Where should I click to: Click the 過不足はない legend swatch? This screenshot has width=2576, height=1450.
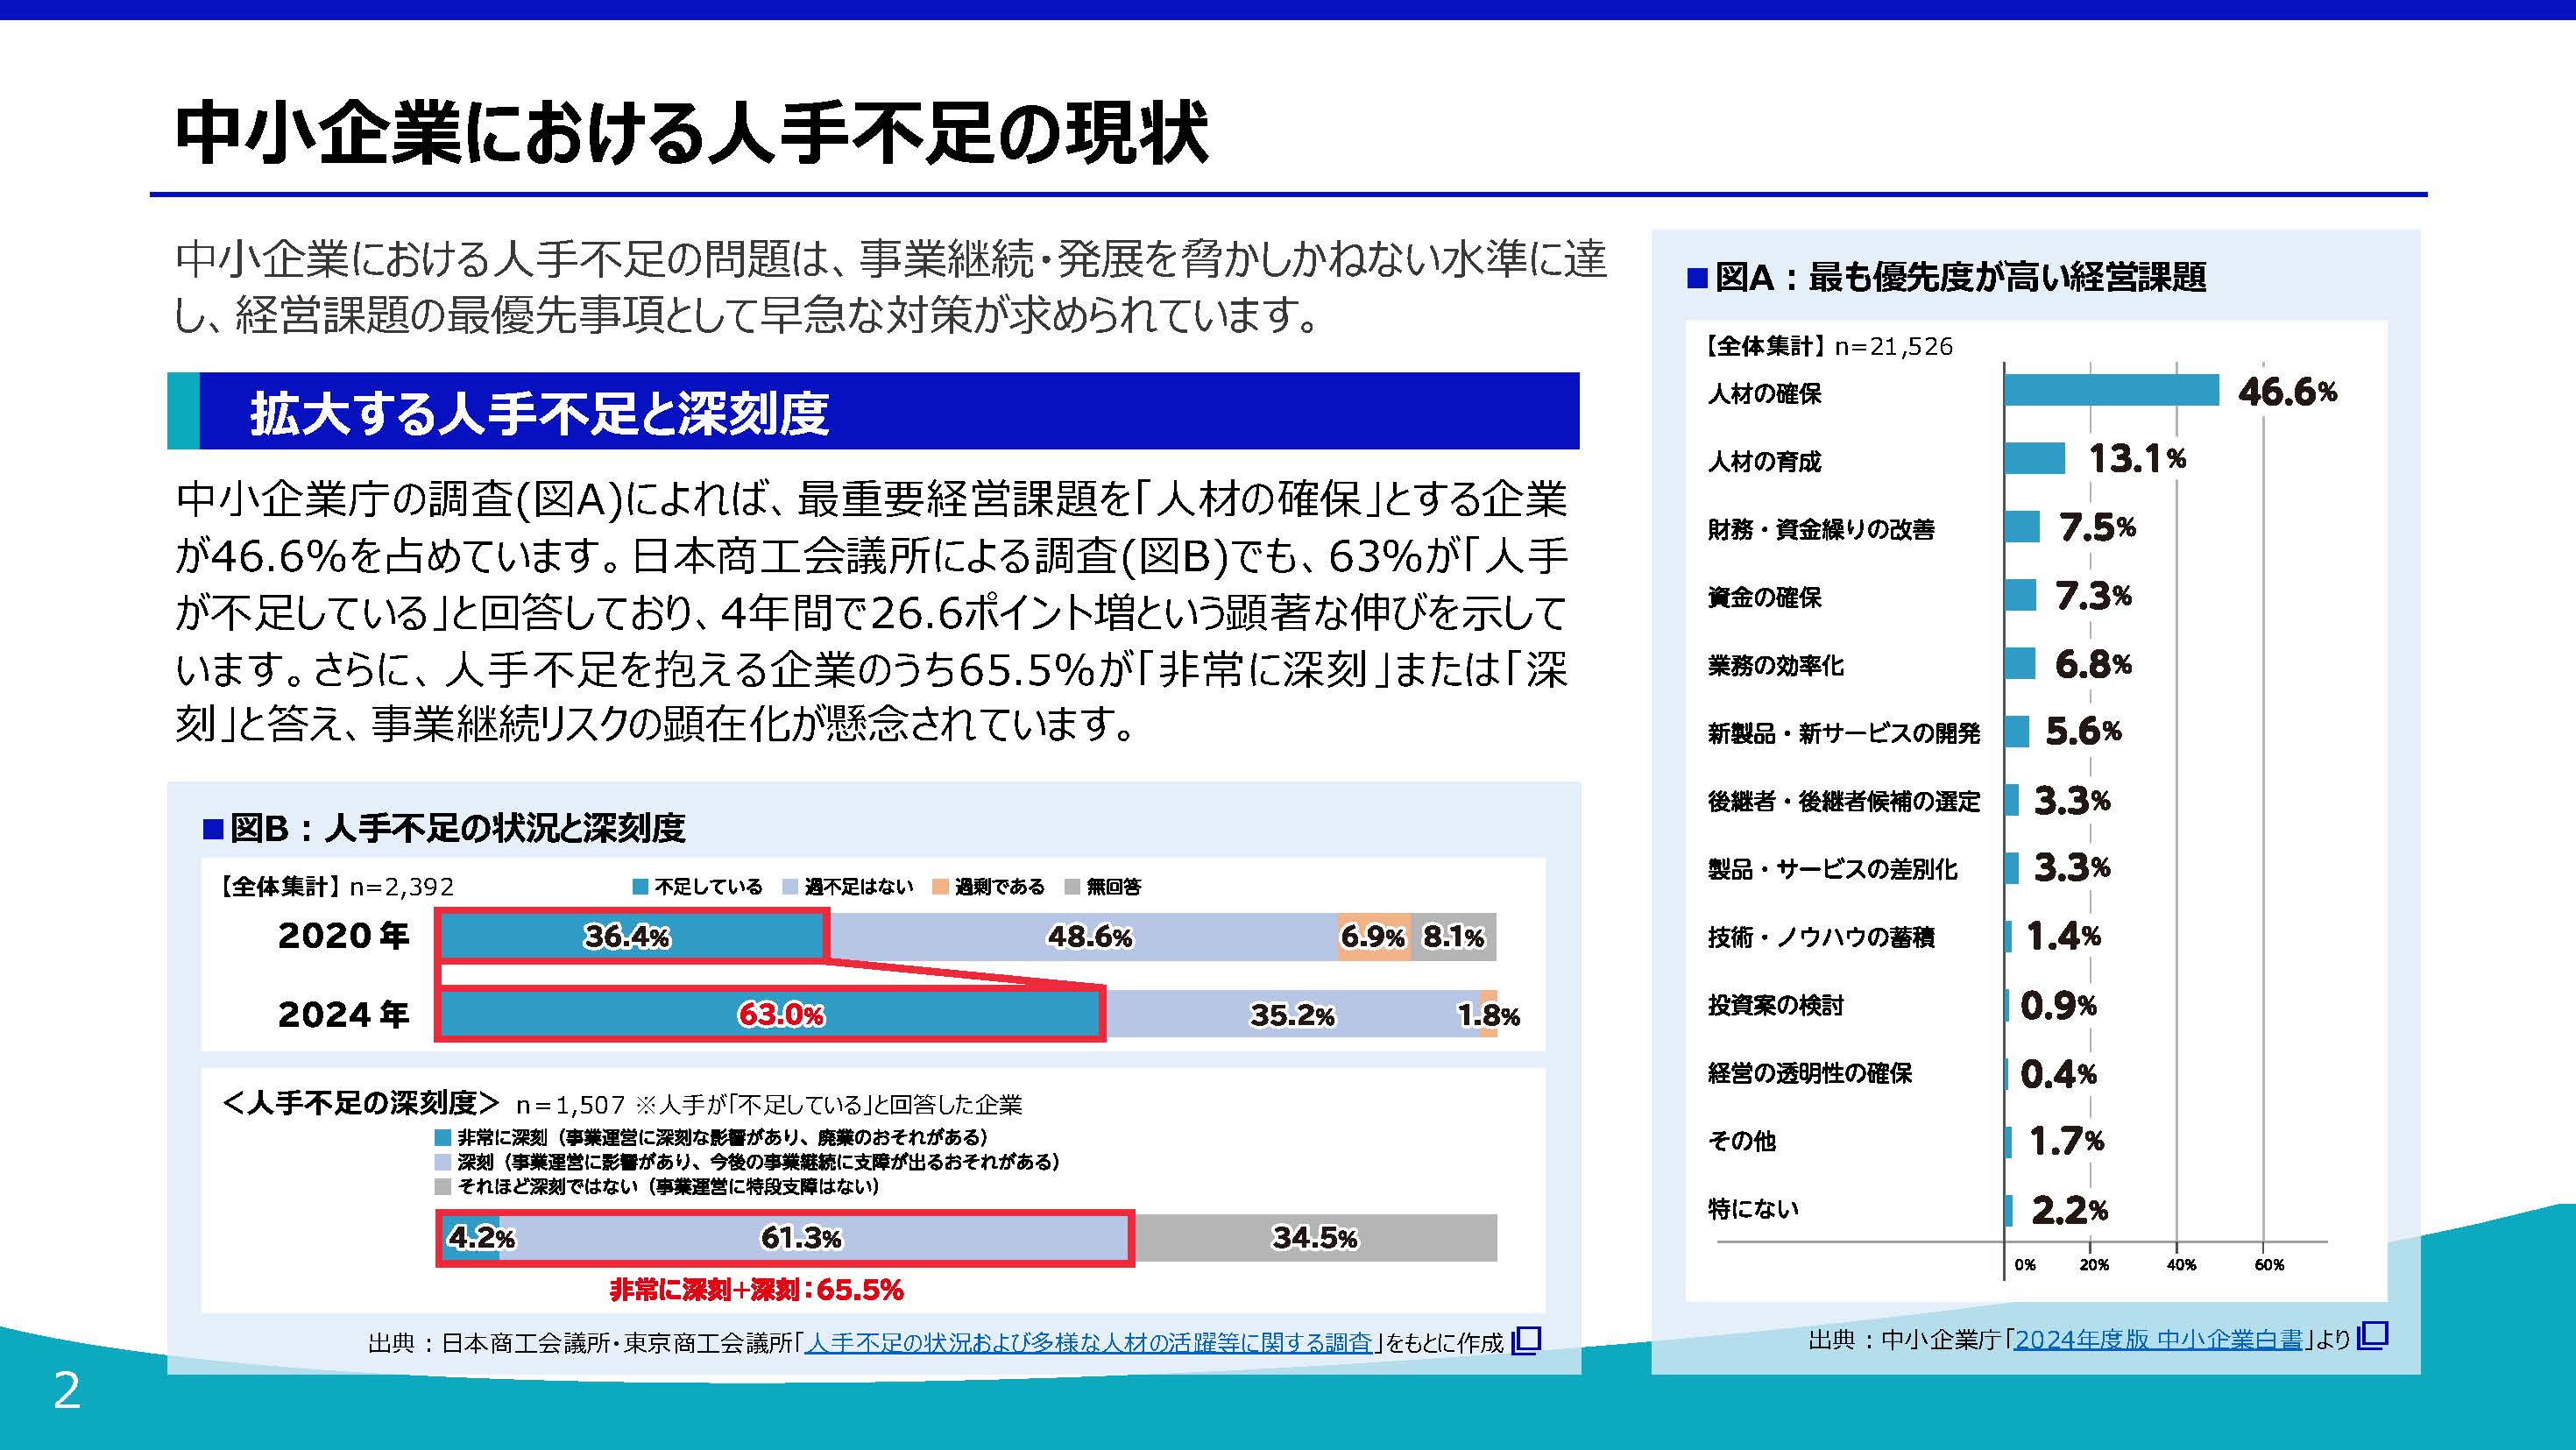click(x=790, y=887)
